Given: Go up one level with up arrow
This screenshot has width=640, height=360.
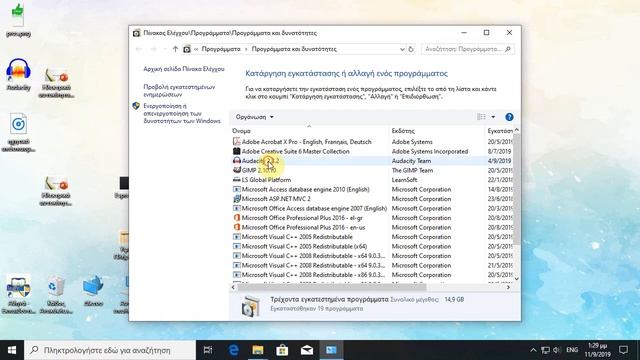Looking at the screenshot, I should coord(175,49).
